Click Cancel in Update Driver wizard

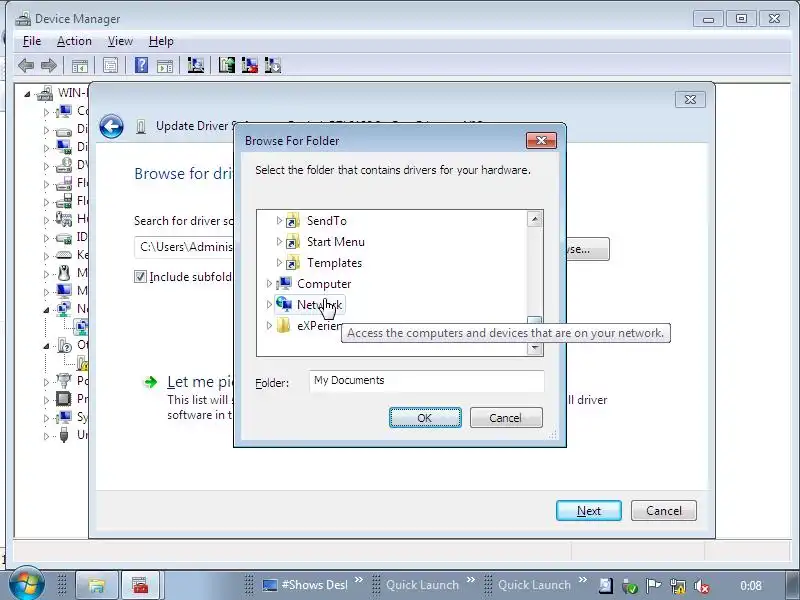tap(664, 511)
